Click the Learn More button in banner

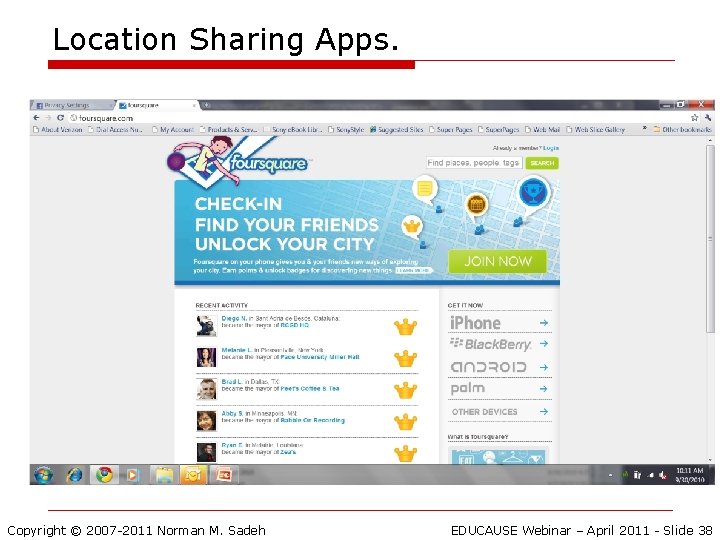pyautogui.click(x=414, y=270)
